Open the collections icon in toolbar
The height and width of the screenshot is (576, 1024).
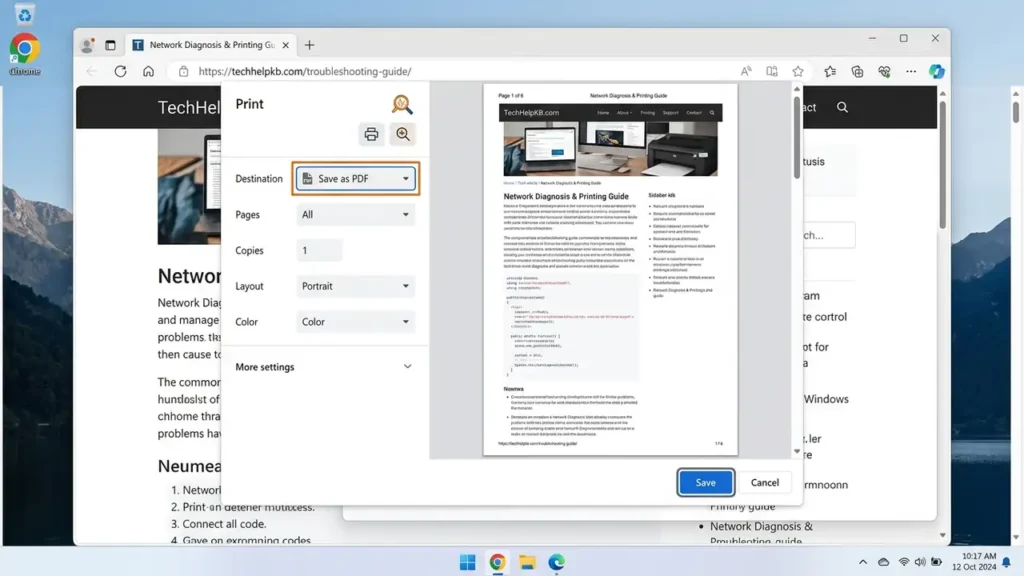tap(857, 71)
